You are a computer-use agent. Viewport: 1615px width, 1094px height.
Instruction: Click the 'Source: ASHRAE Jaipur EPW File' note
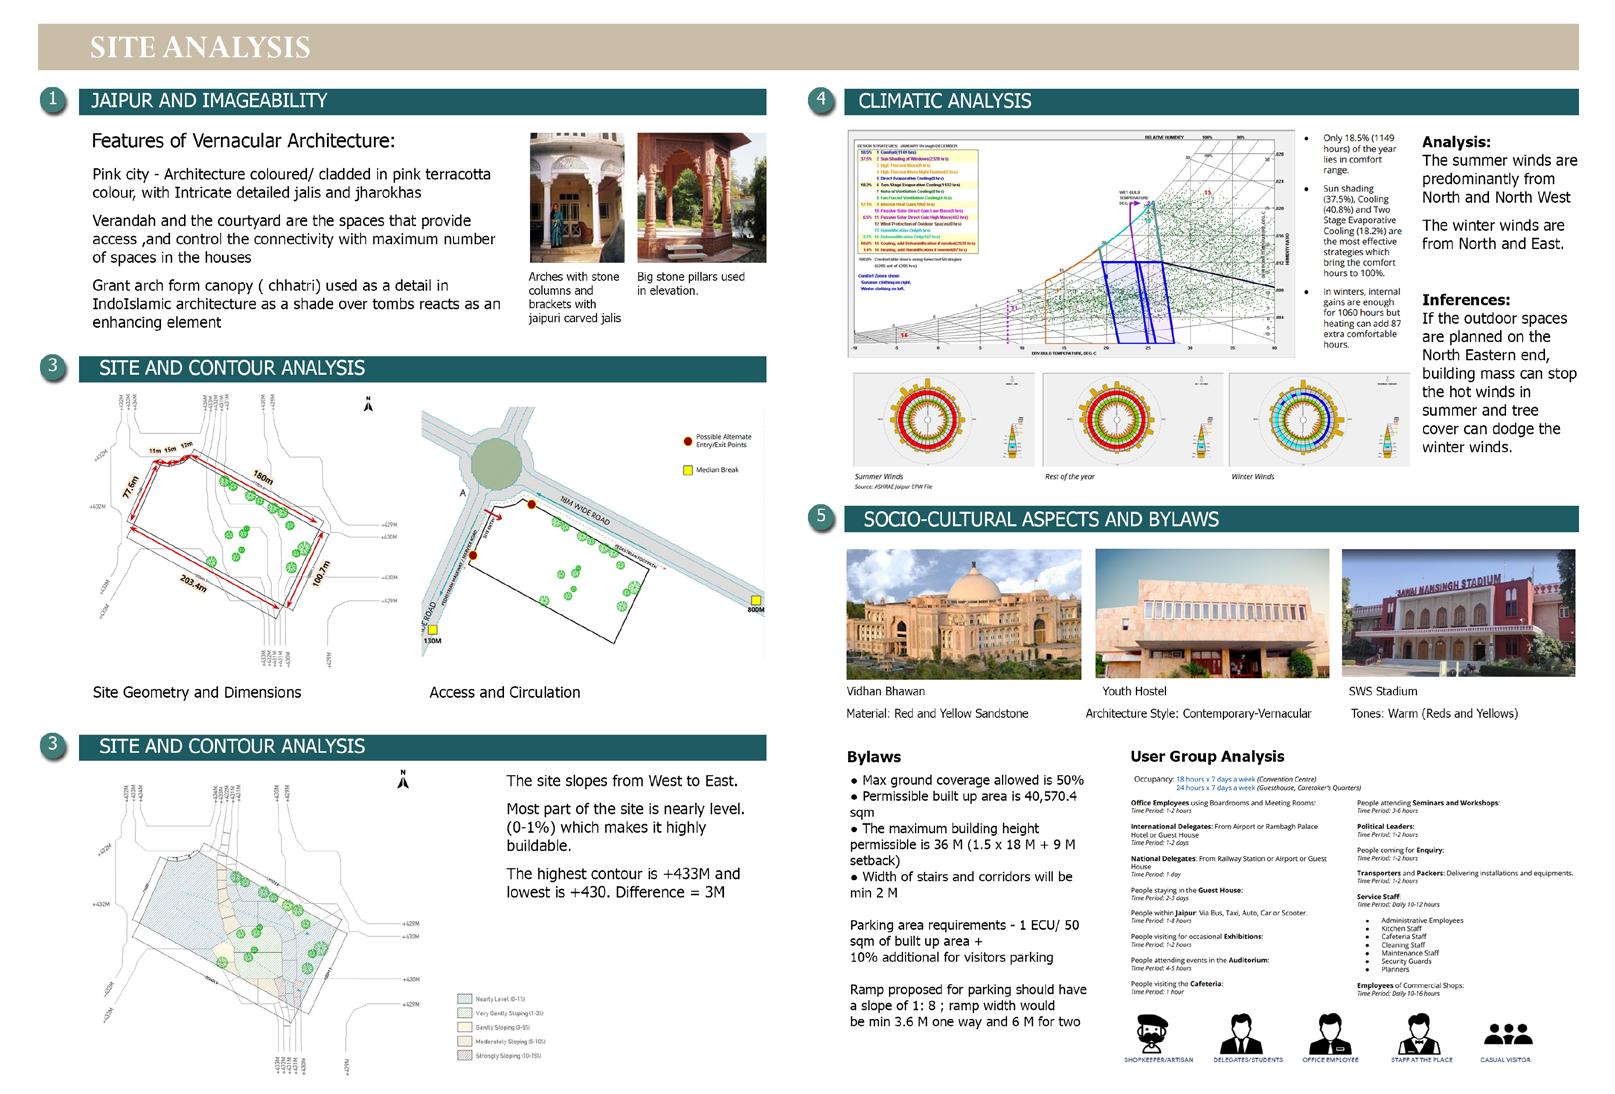click(x=894, y=487)
